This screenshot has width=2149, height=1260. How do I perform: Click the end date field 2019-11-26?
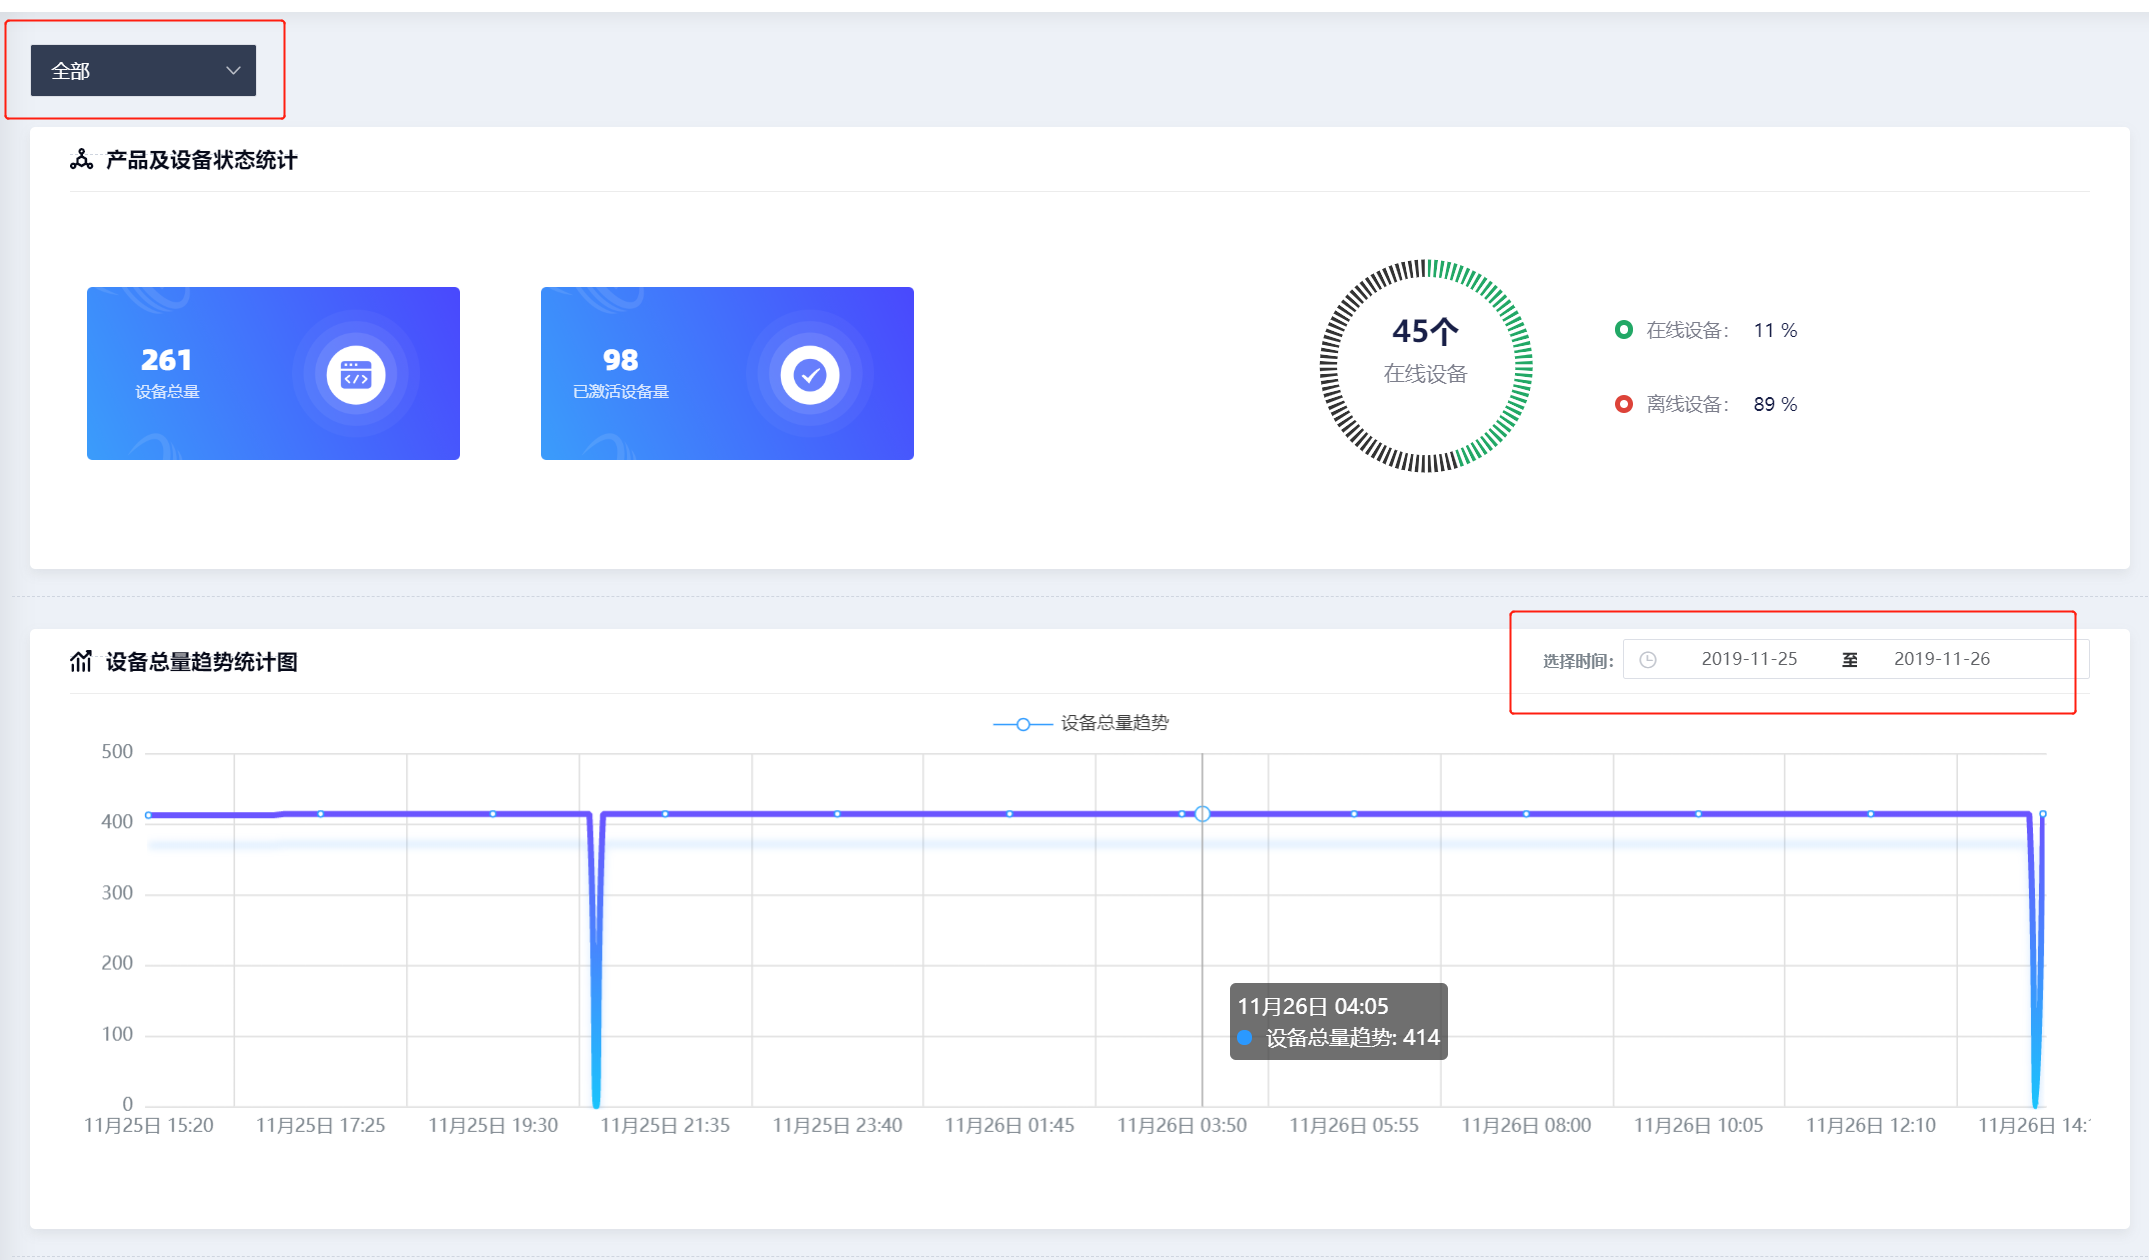point(1941,659)
